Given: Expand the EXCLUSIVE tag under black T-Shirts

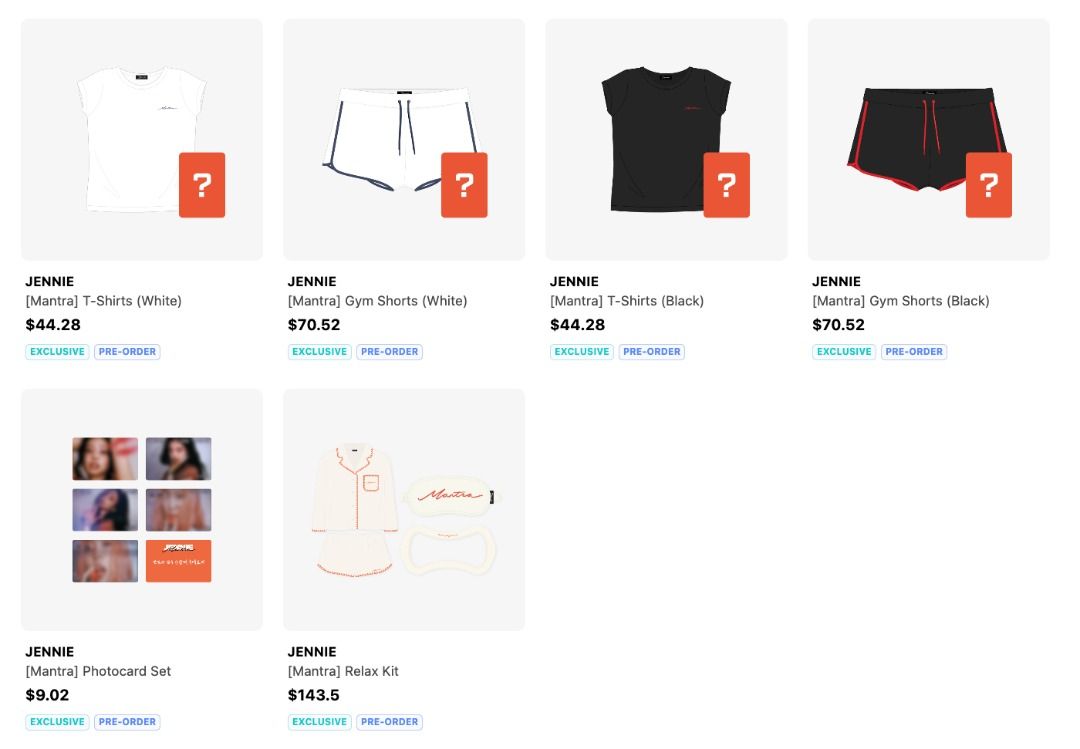Looking at the screenshot, I should [x=581, y=352].
